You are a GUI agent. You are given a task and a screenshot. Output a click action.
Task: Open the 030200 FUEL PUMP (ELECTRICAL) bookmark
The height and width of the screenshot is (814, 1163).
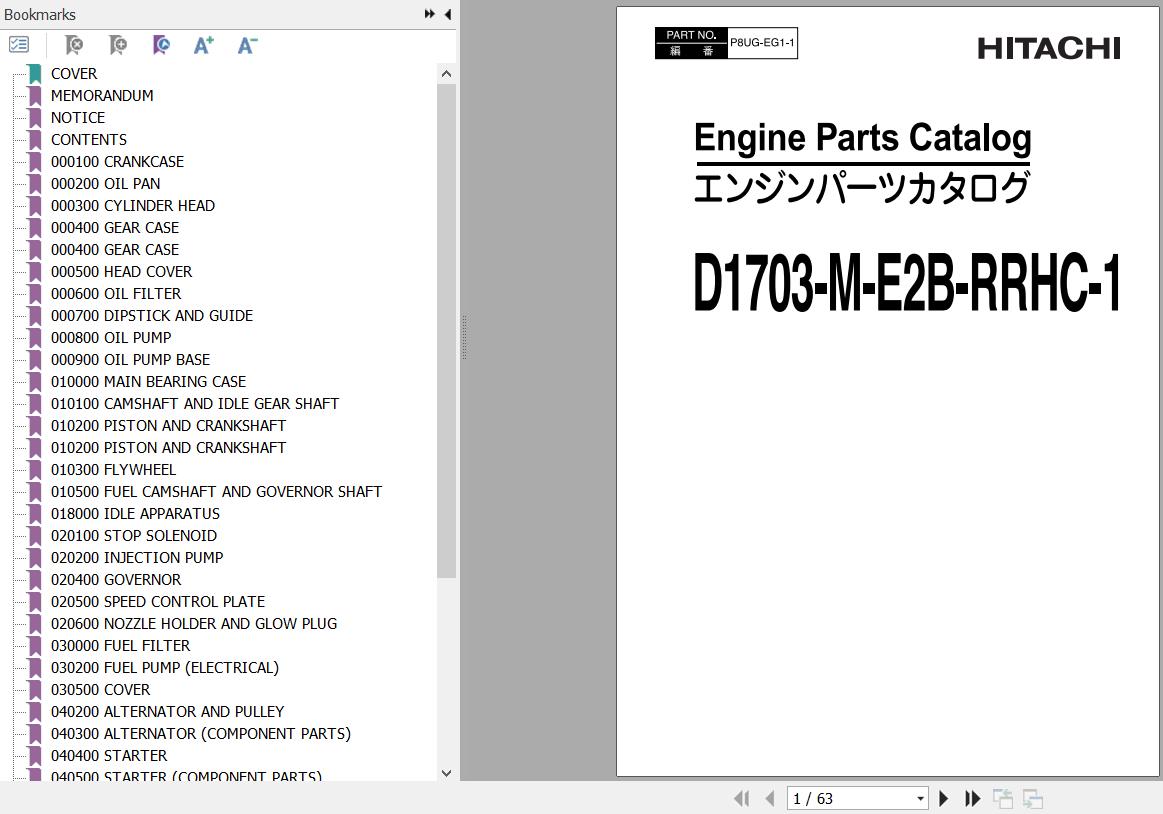tap(165, 668)
